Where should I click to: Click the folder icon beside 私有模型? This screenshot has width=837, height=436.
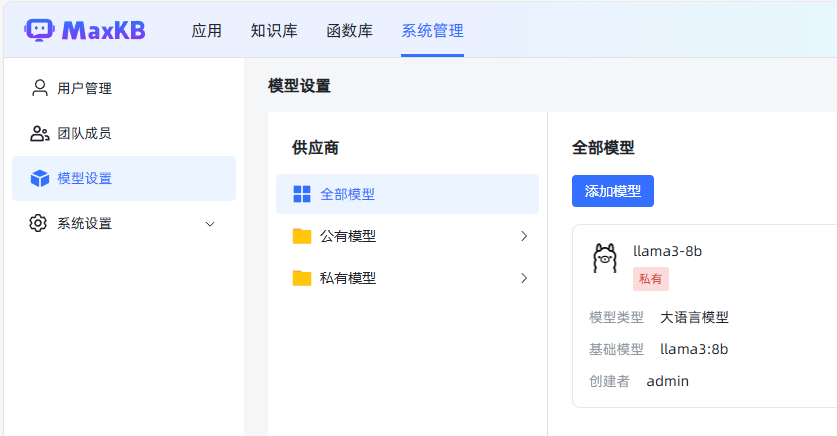coord(302,278)
